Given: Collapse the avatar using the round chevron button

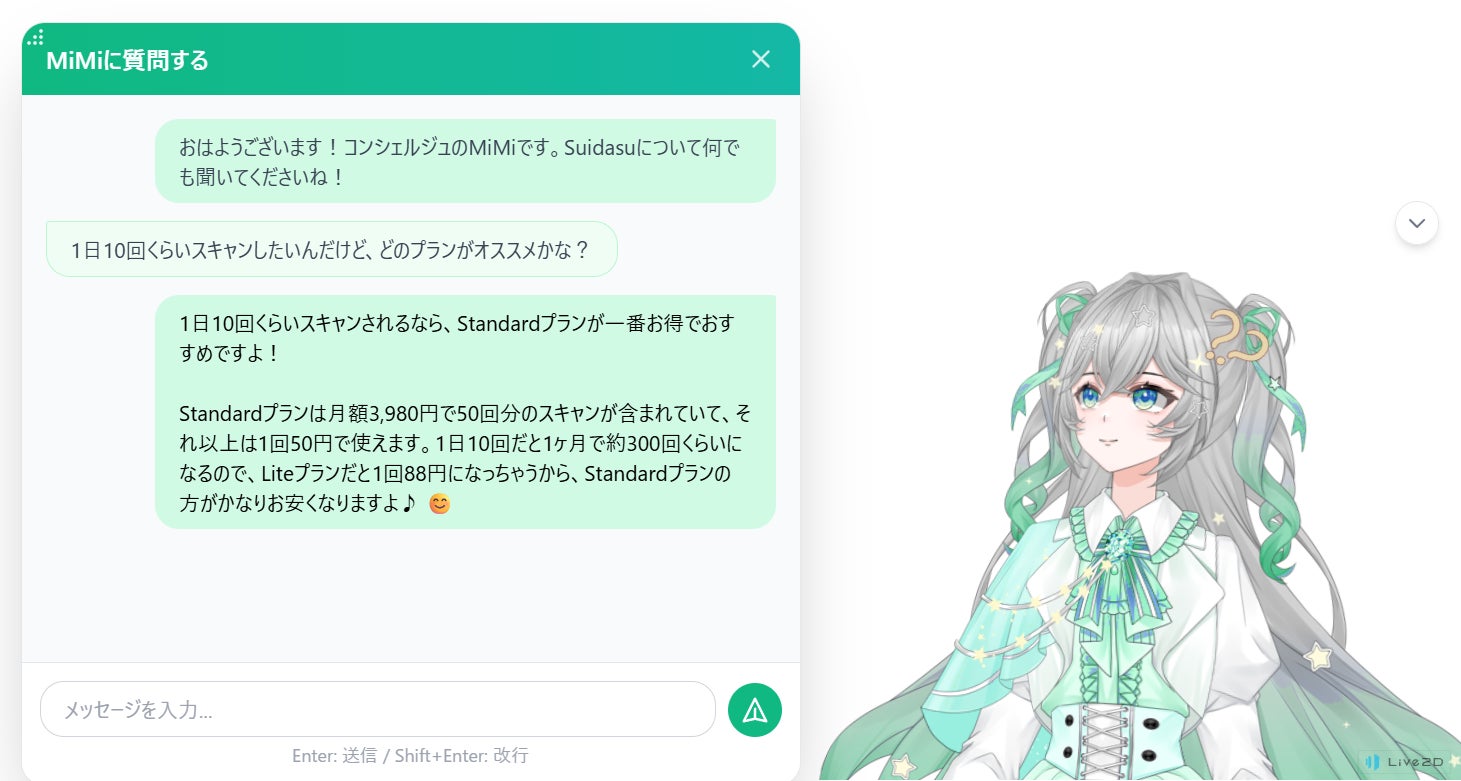Looking at the screenshot, I should pyautogui.click(x=1417, y=223).
